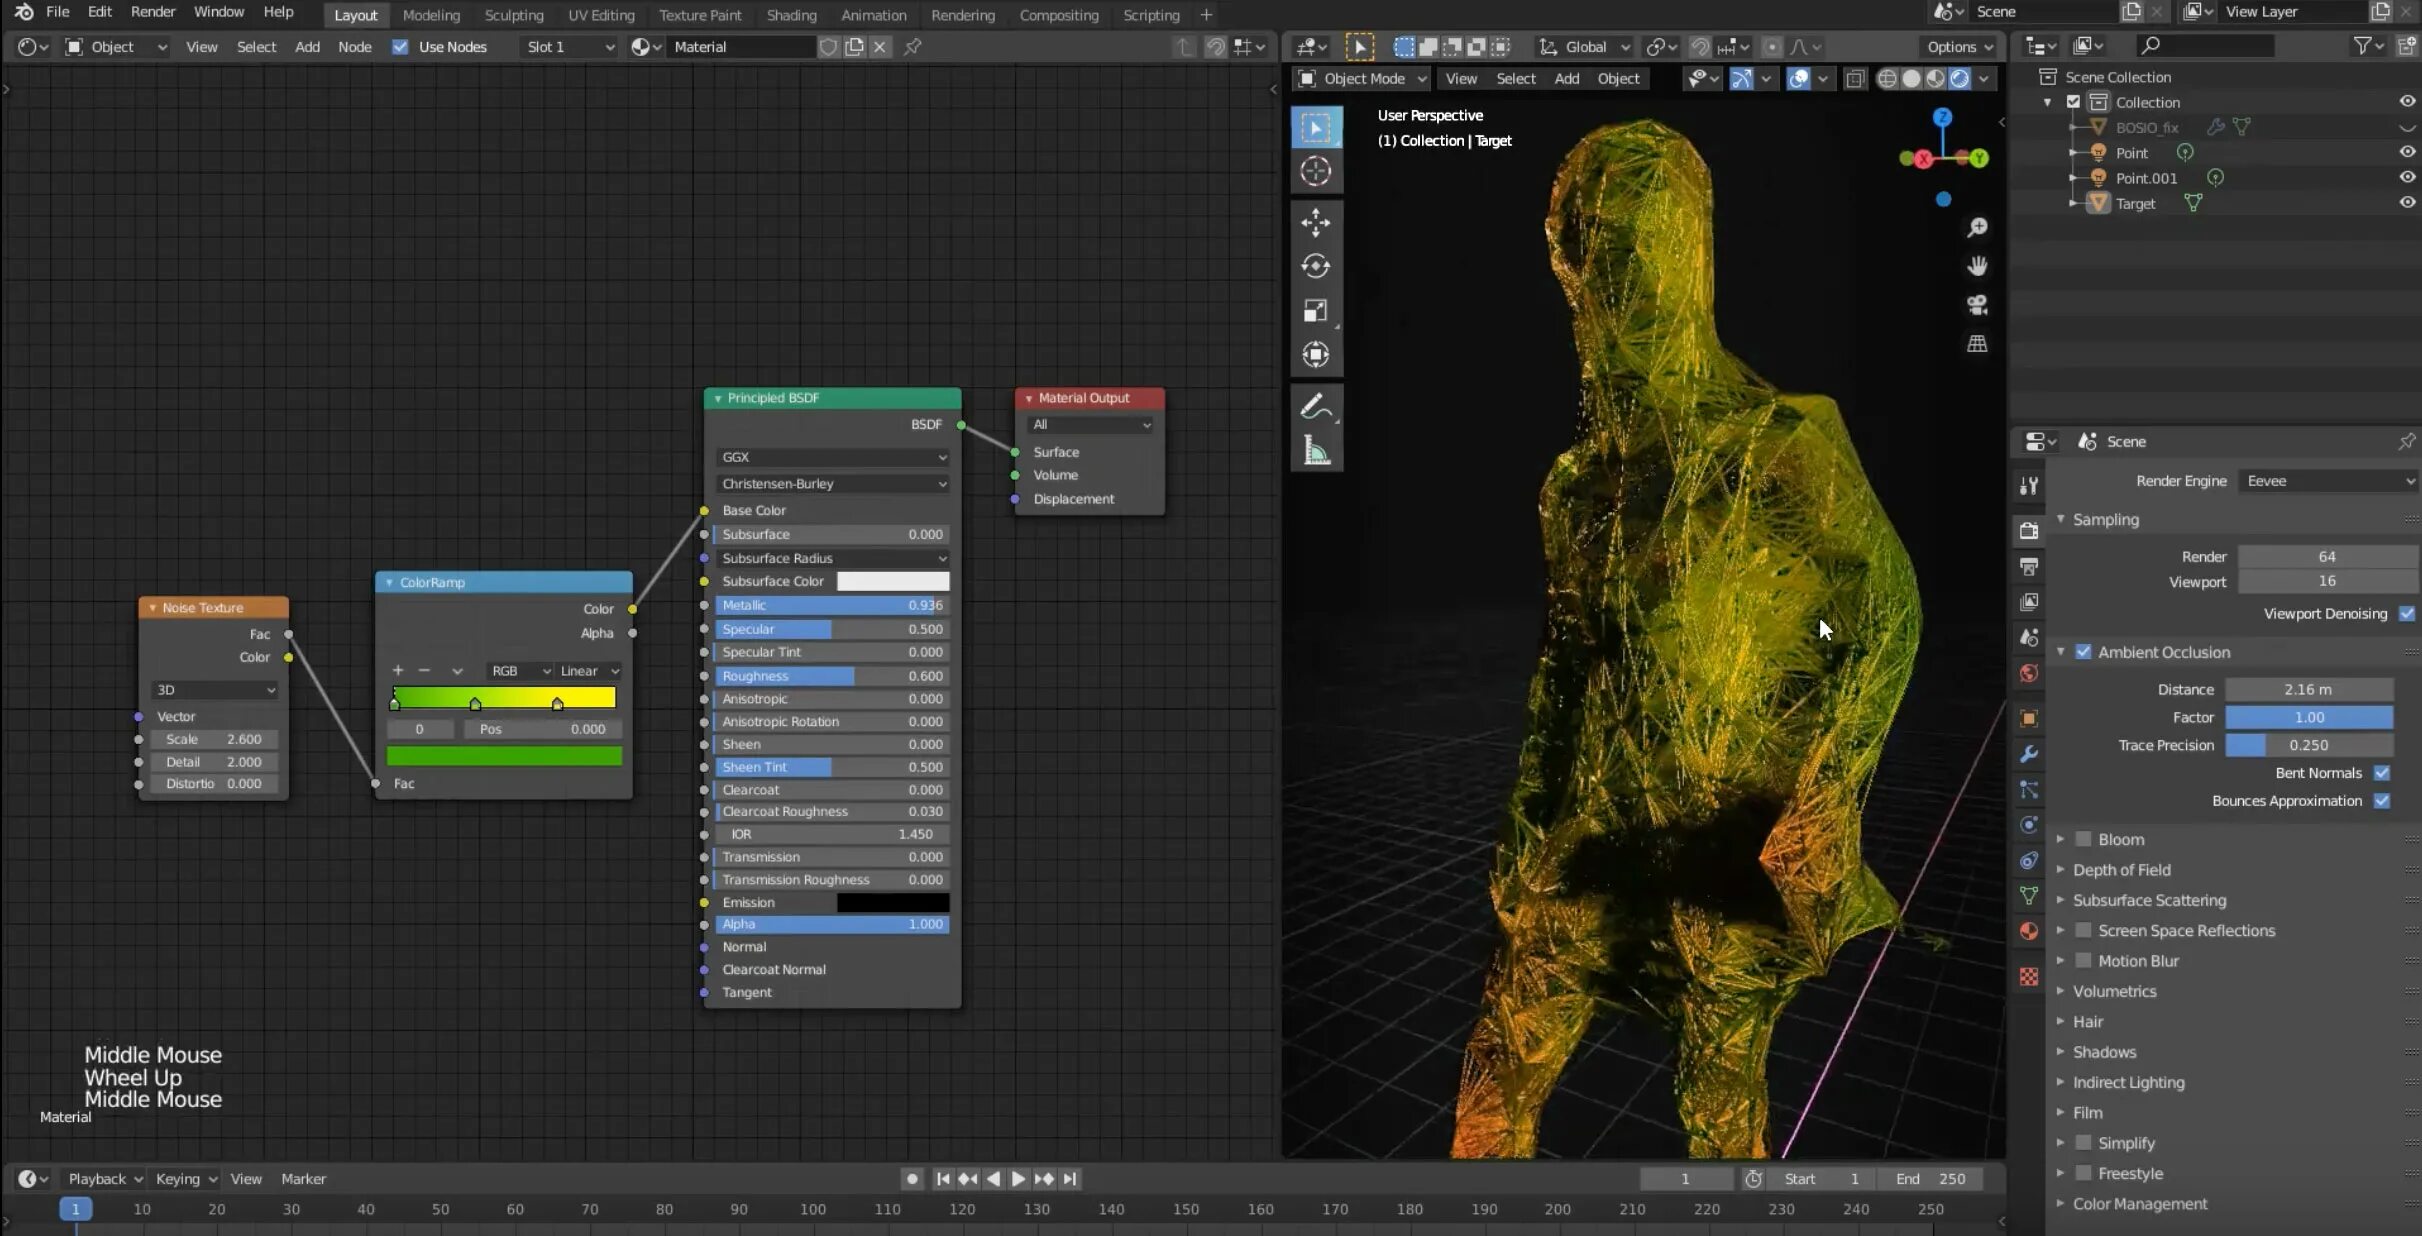Image resolution: width=2422 pixels, height=1236 pixels.
Task: Select the Measure tool icon
Action: [x=1315, y=451]
